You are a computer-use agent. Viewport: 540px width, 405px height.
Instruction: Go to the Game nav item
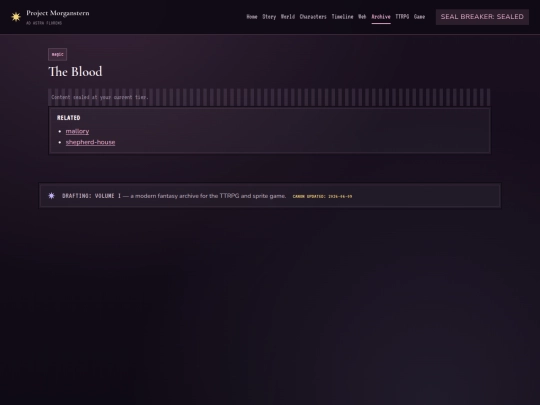tap(419, 17)
